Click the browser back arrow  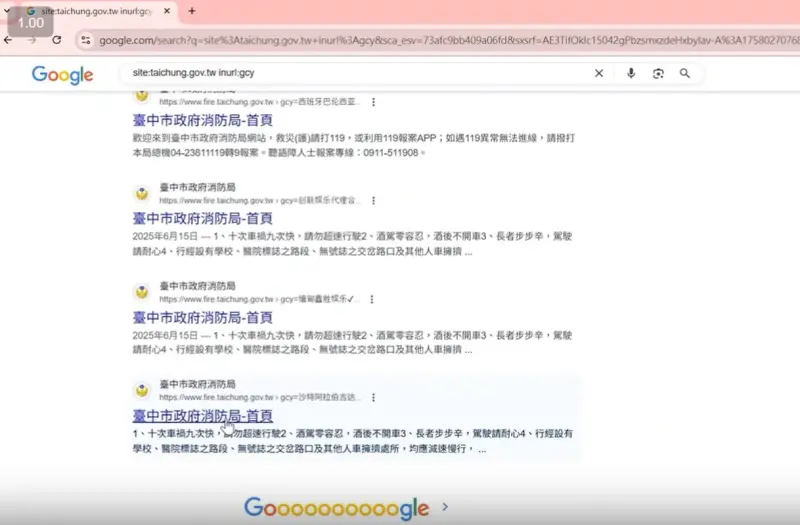(8, 40)
